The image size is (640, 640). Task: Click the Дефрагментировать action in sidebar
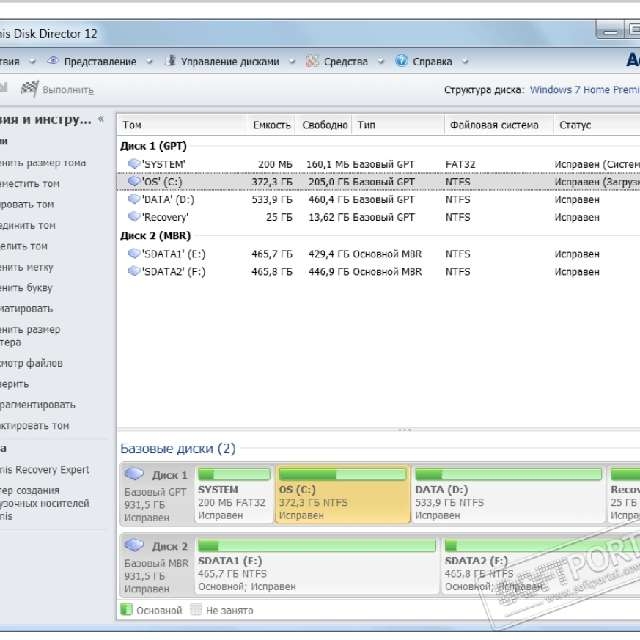click(x=38, y=405)
